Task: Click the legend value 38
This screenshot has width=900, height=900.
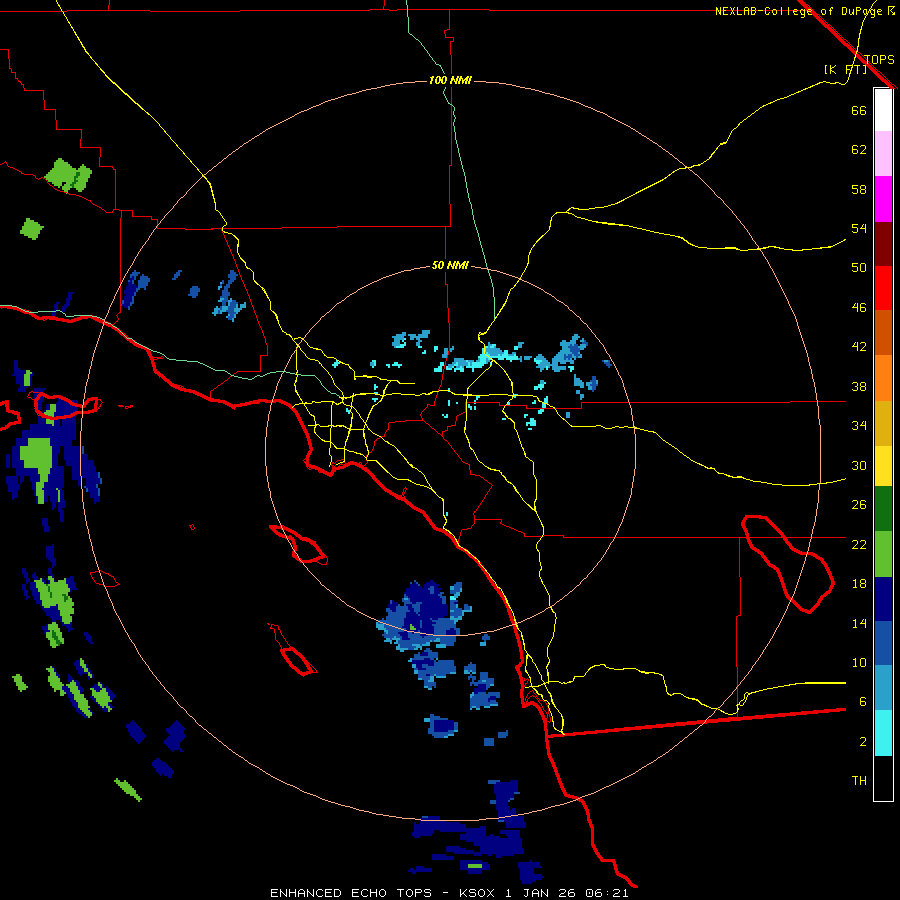Action: click(x=859, y=386)
